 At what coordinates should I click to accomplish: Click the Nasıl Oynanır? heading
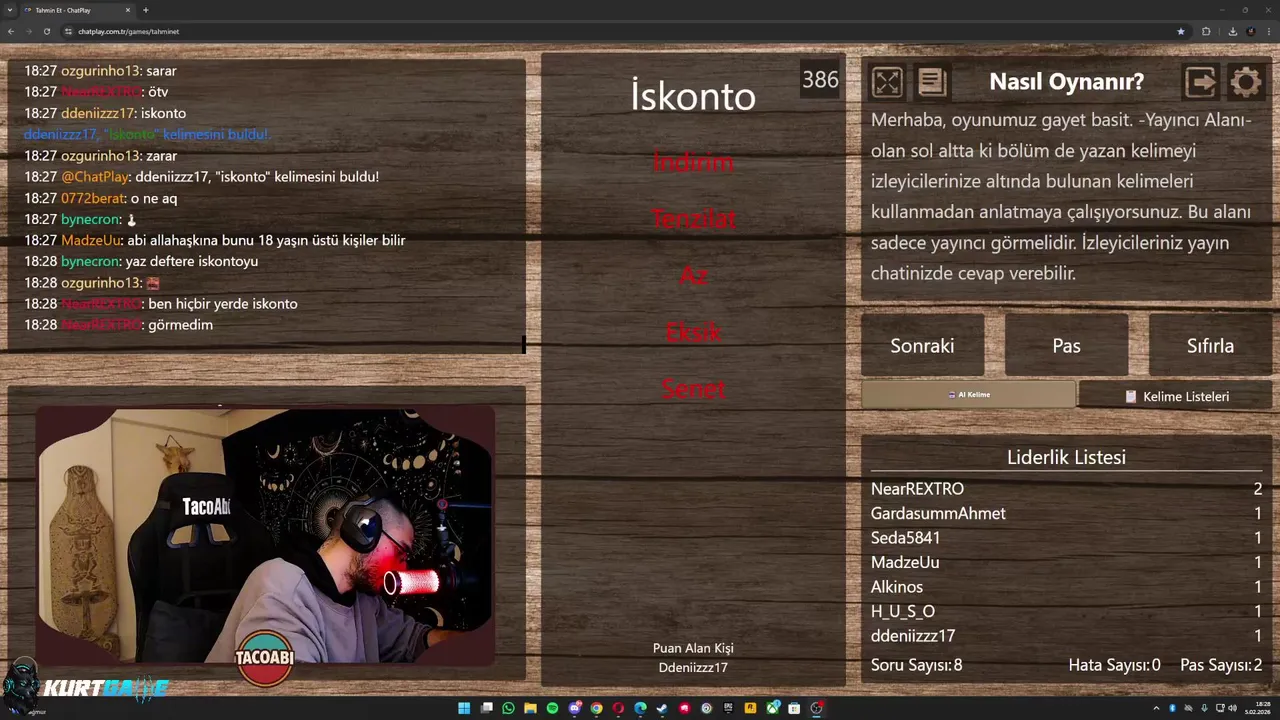click(x=1066, y=82)
